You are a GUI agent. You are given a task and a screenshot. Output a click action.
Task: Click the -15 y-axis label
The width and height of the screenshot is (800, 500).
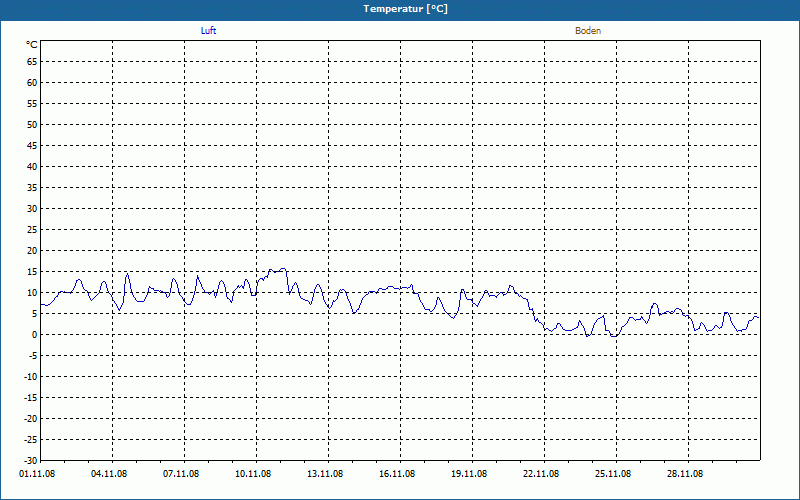click(31, 397)
